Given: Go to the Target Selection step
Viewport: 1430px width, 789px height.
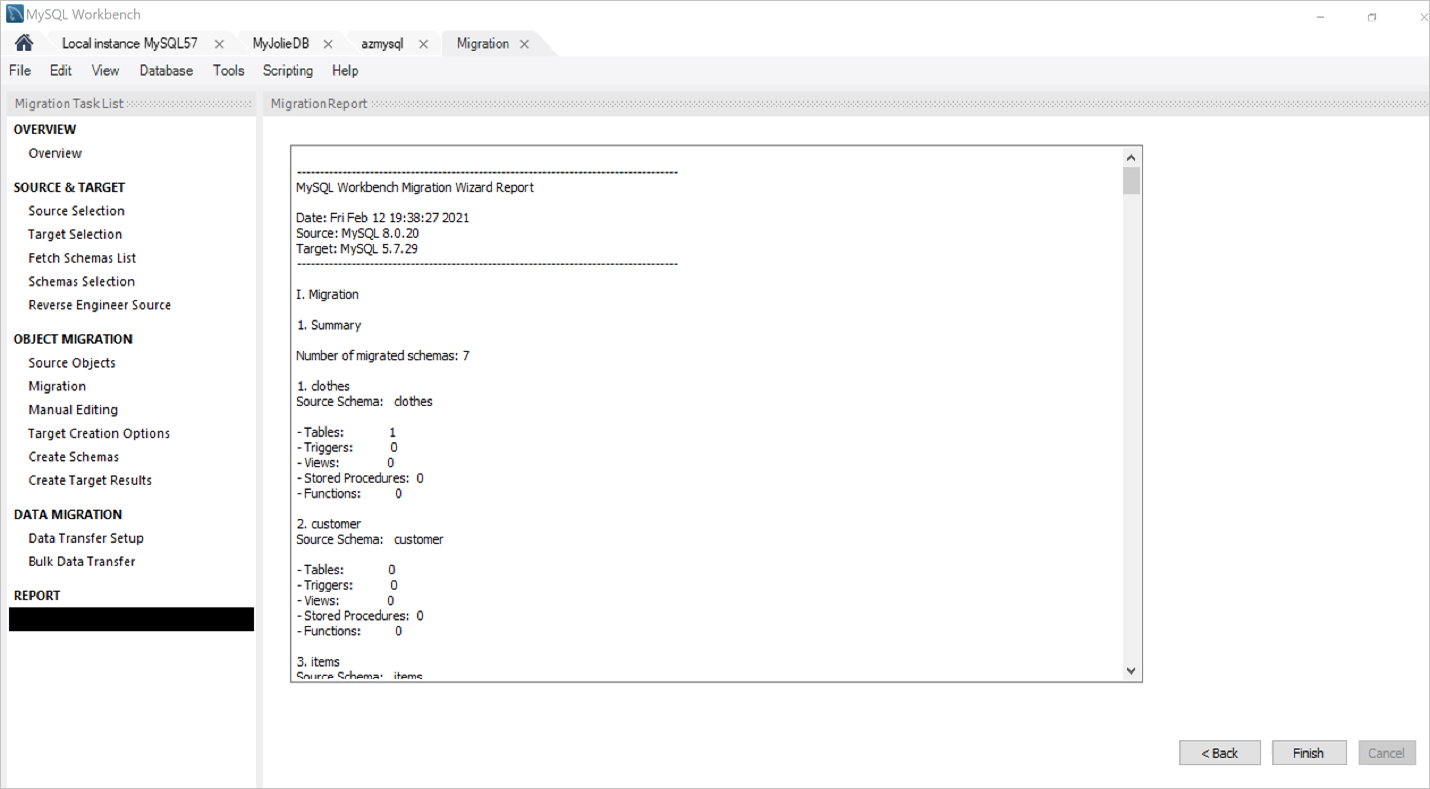Looking at the screenshot, I should [75, 234].
